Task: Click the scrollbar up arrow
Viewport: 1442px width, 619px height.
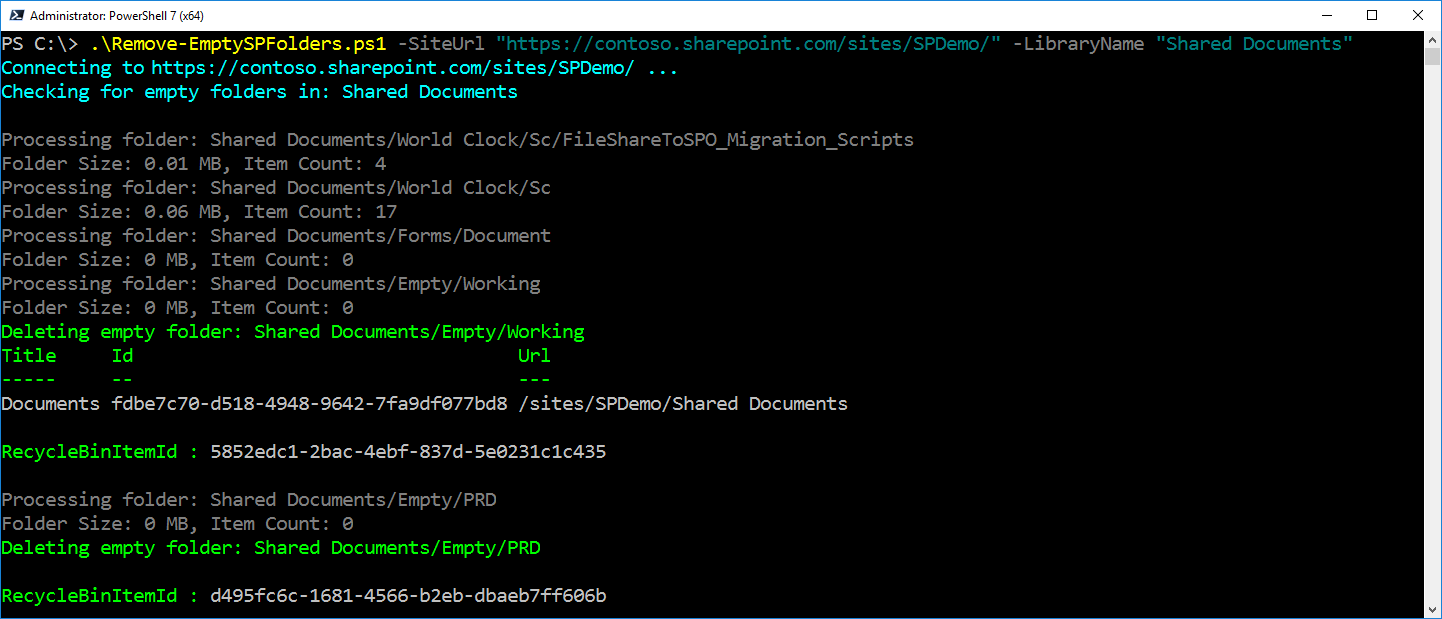Action: coord(1432,39)
